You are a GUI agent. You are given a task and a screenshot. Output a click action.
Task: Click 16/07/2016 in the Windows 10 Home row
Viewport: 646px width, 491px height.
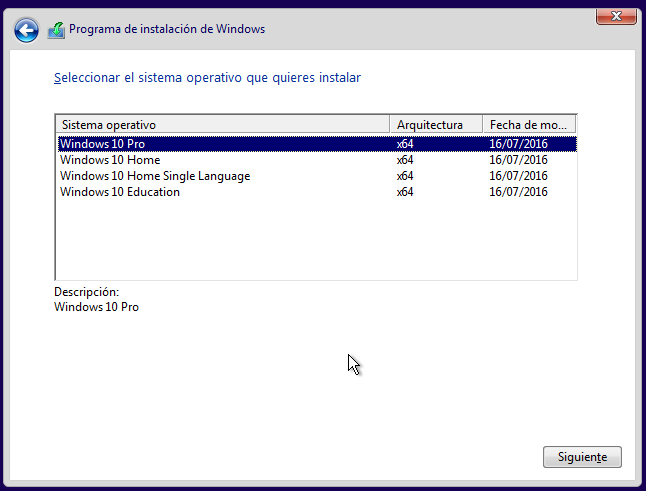[x=518, y=160]
